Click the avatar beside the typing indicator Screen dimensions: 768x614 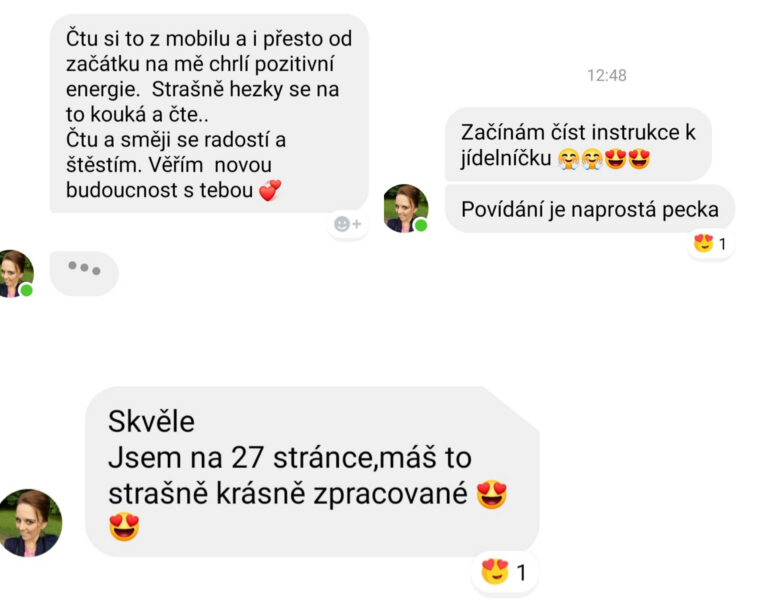click(16, 273)
